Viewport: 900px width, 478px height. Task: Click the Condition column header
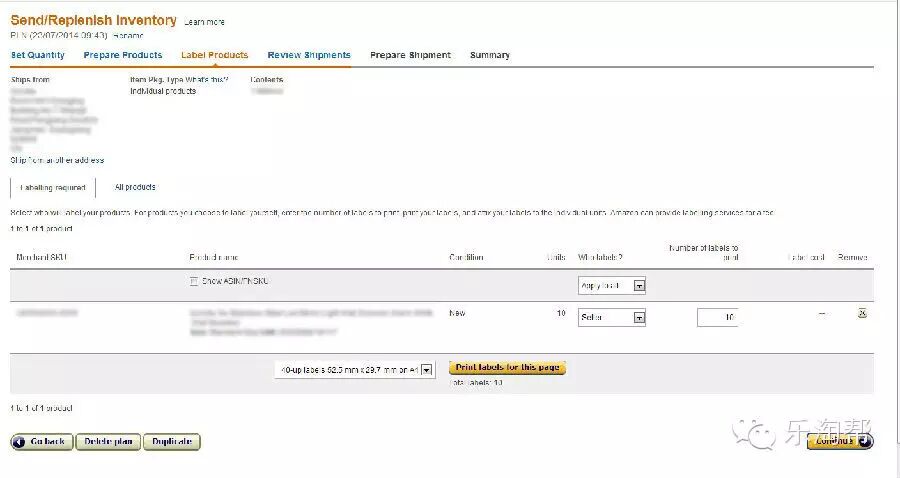point(466,257)
